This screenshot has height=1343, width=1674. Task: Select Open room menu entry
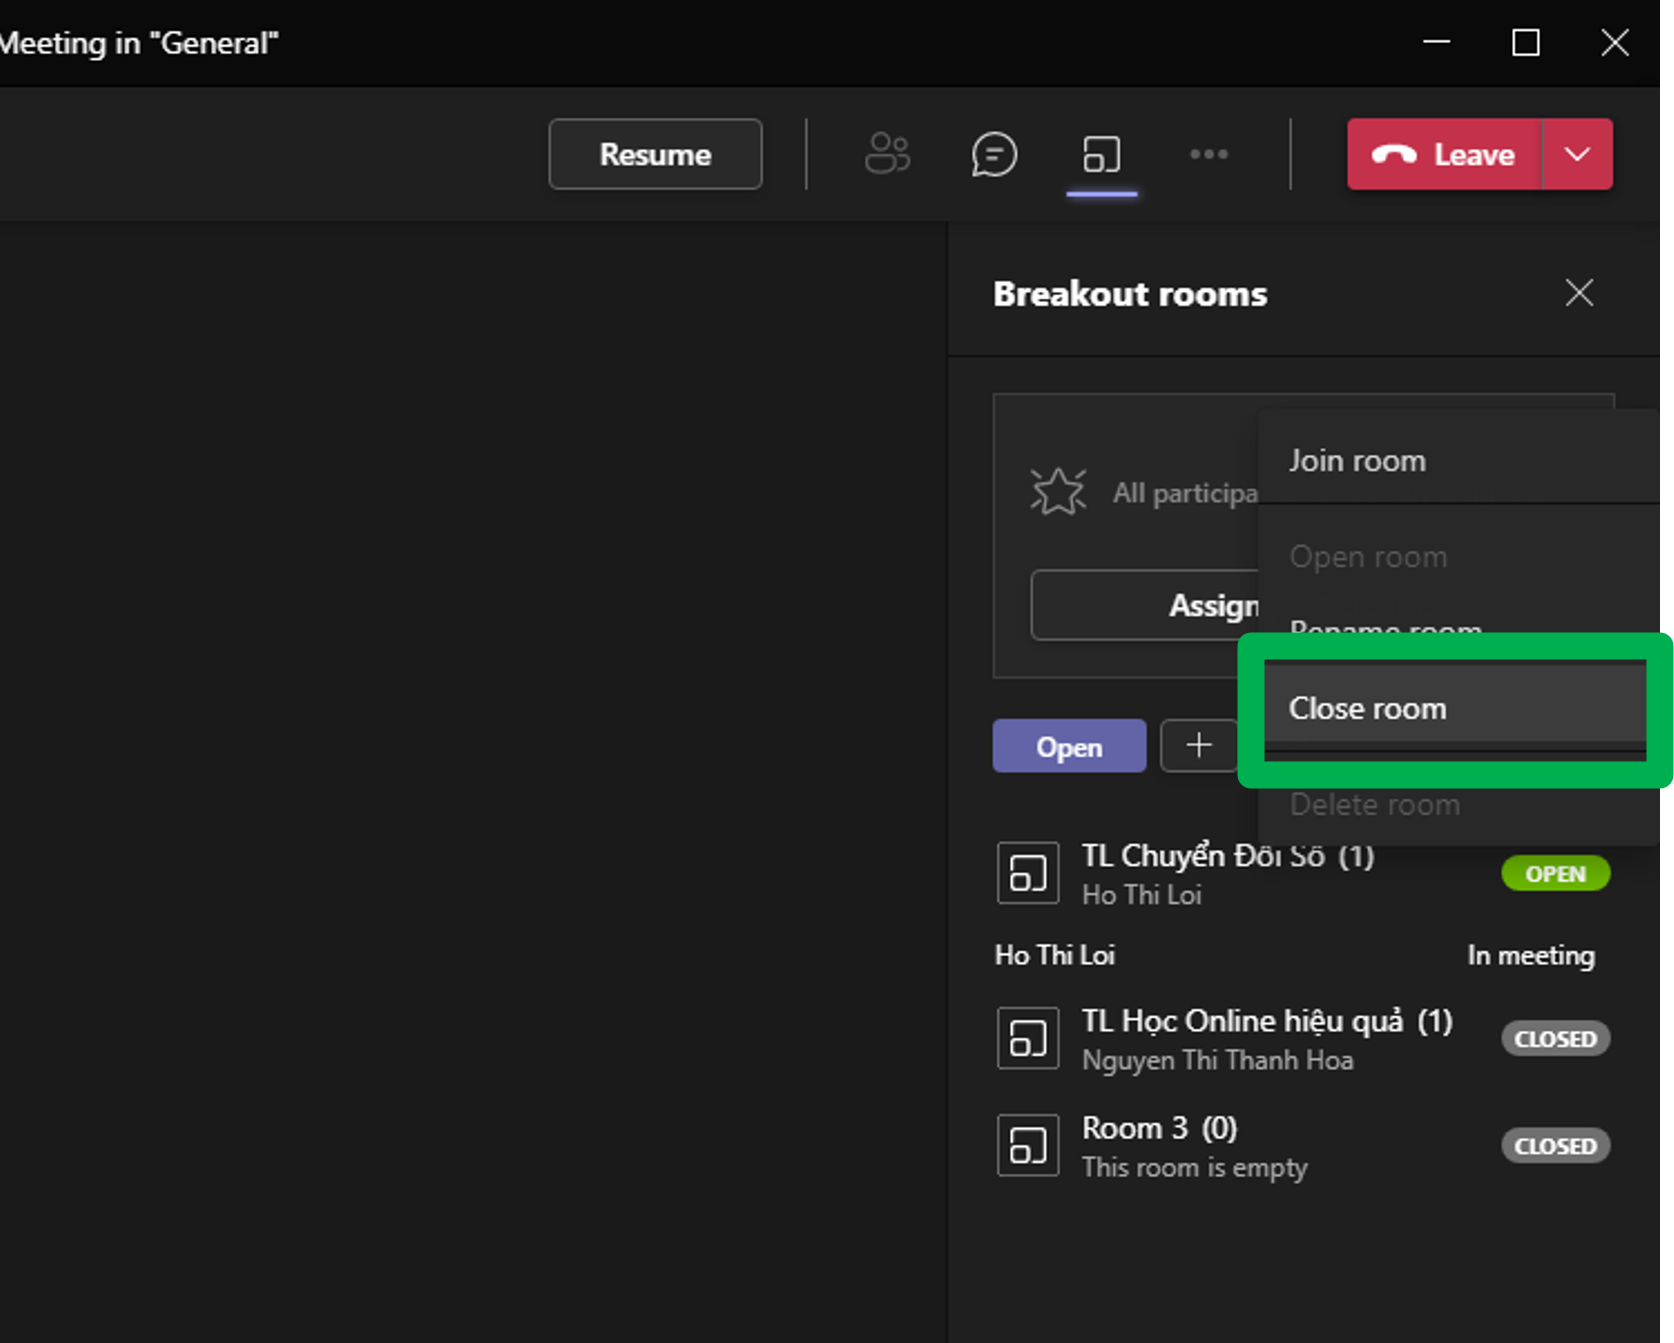(x=1368, y=557)
